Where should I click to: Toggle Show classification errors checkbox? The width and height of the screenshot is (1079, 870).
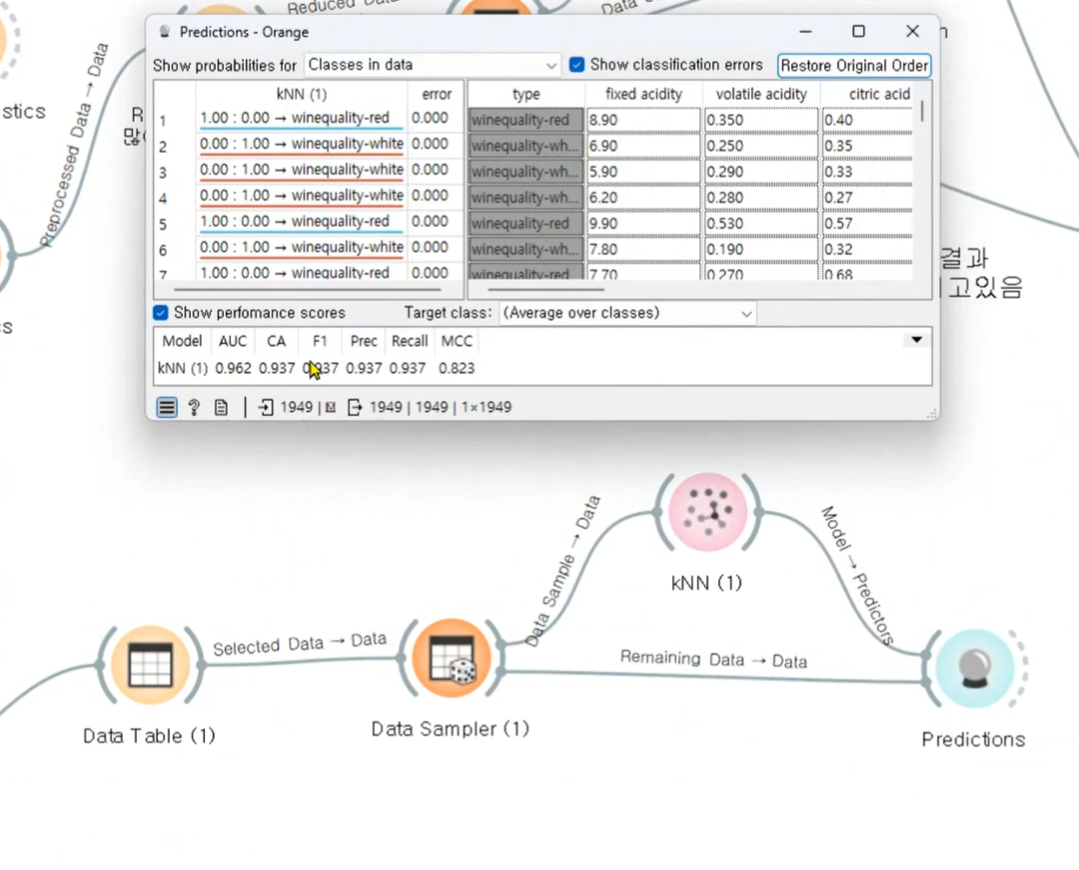(x=577, y=65)
